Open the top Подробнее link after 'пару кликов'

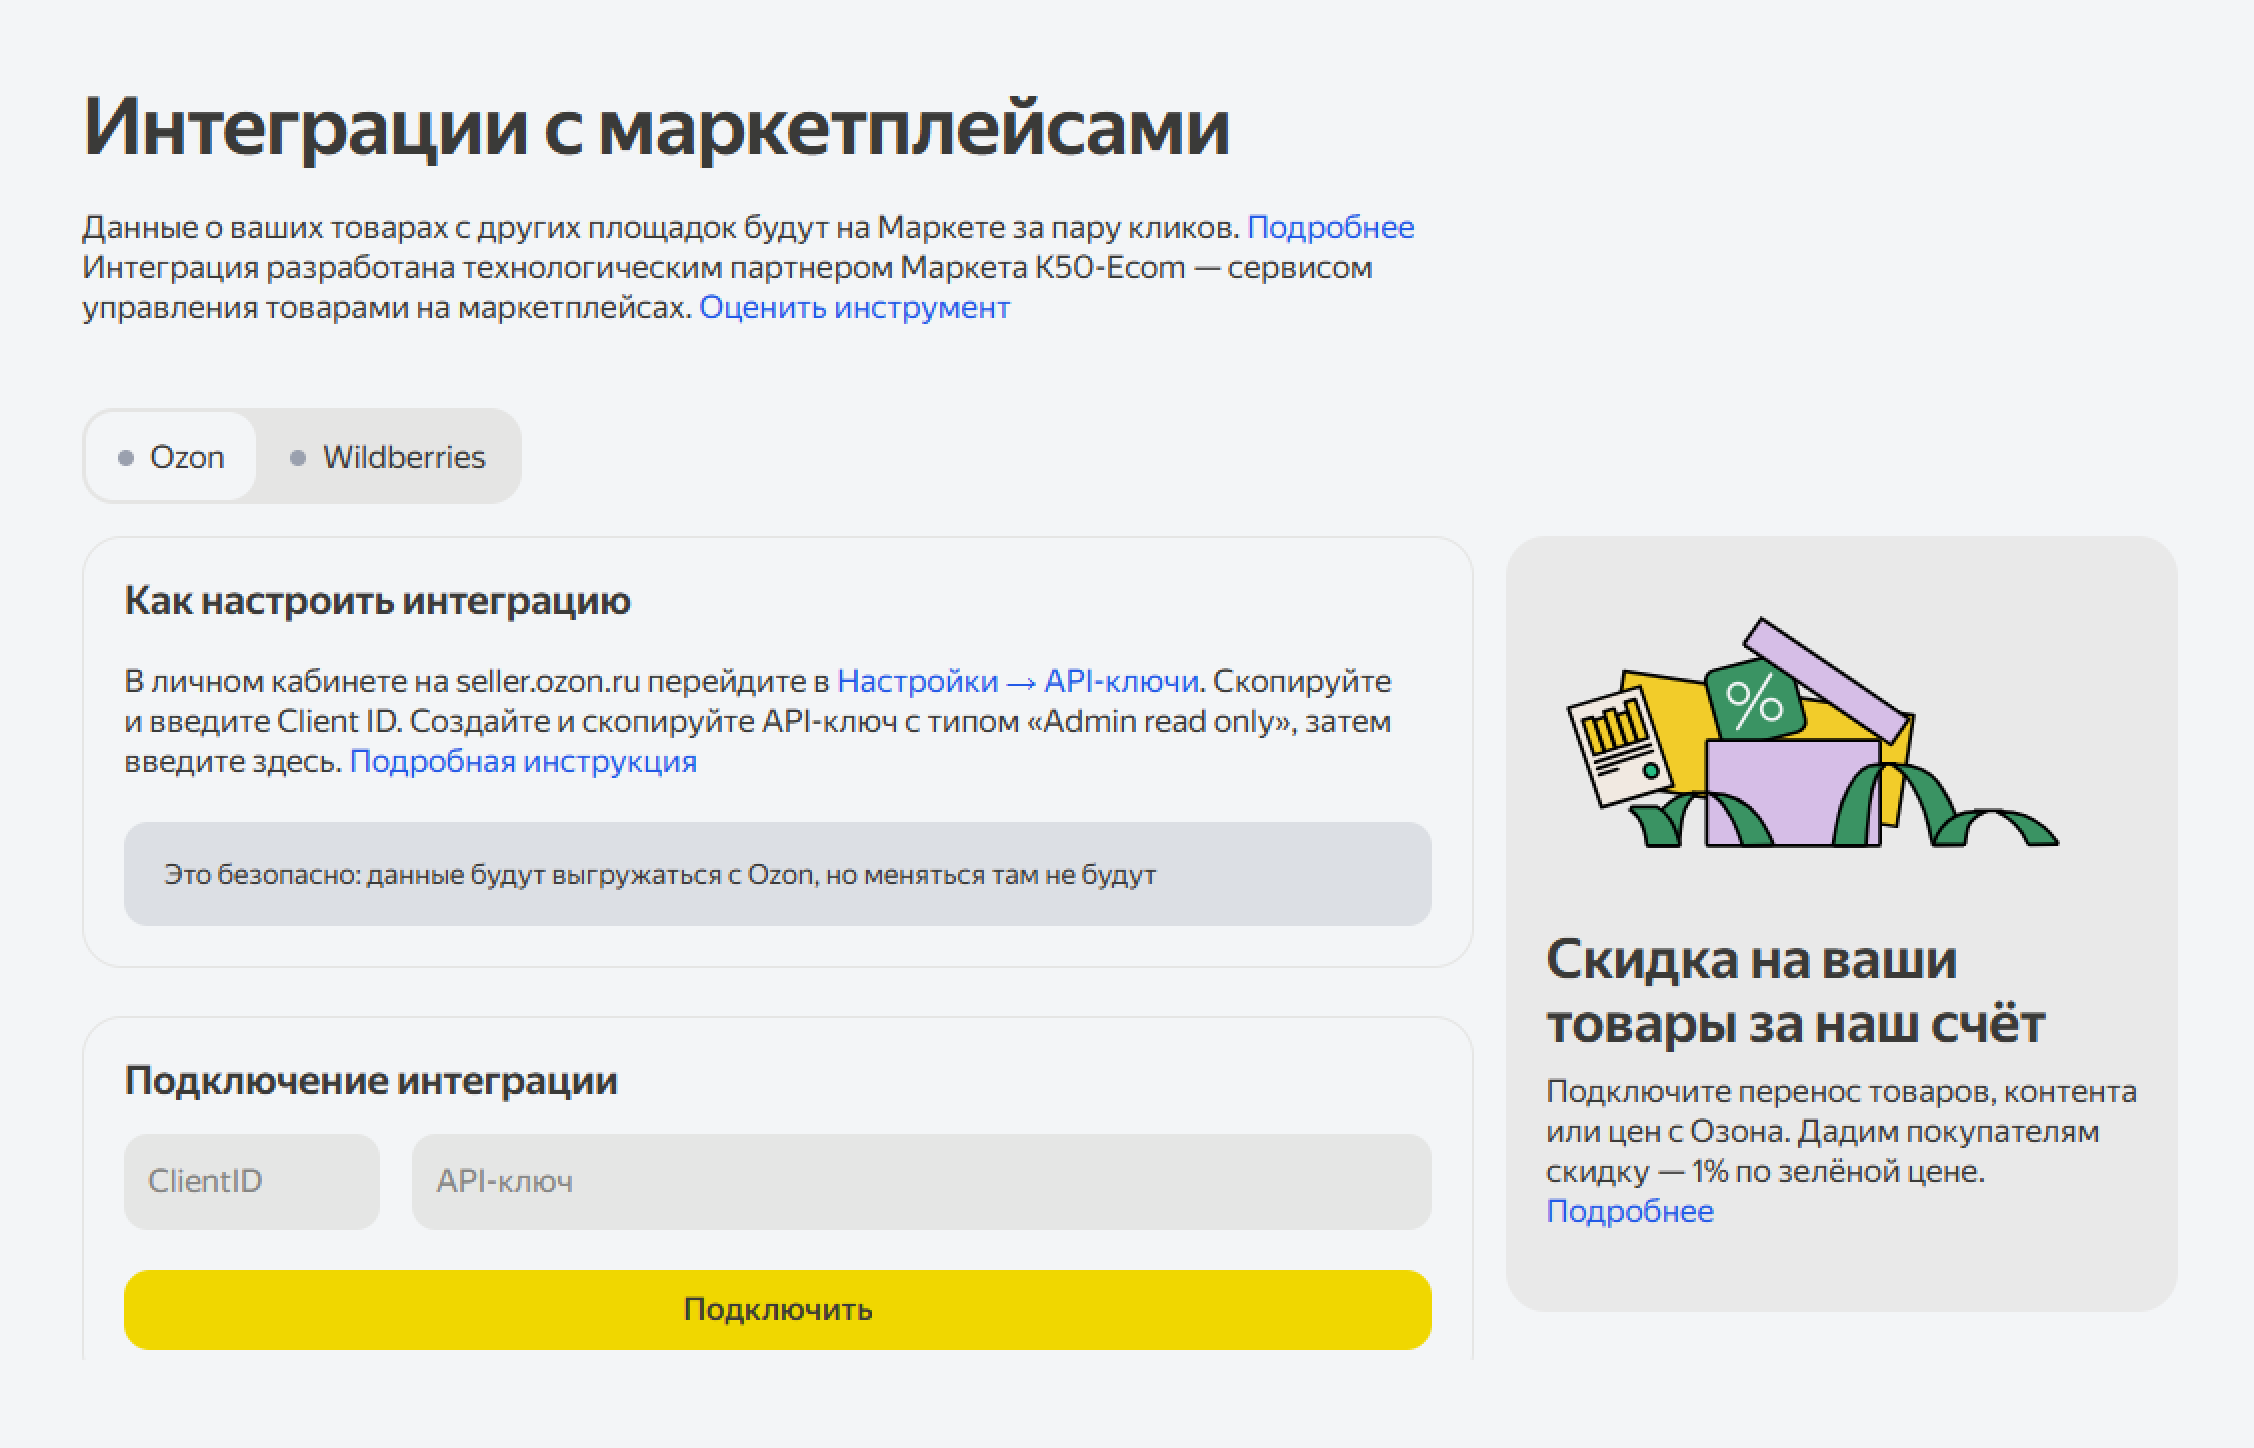pyautogui.click(x=1330, y=228)
